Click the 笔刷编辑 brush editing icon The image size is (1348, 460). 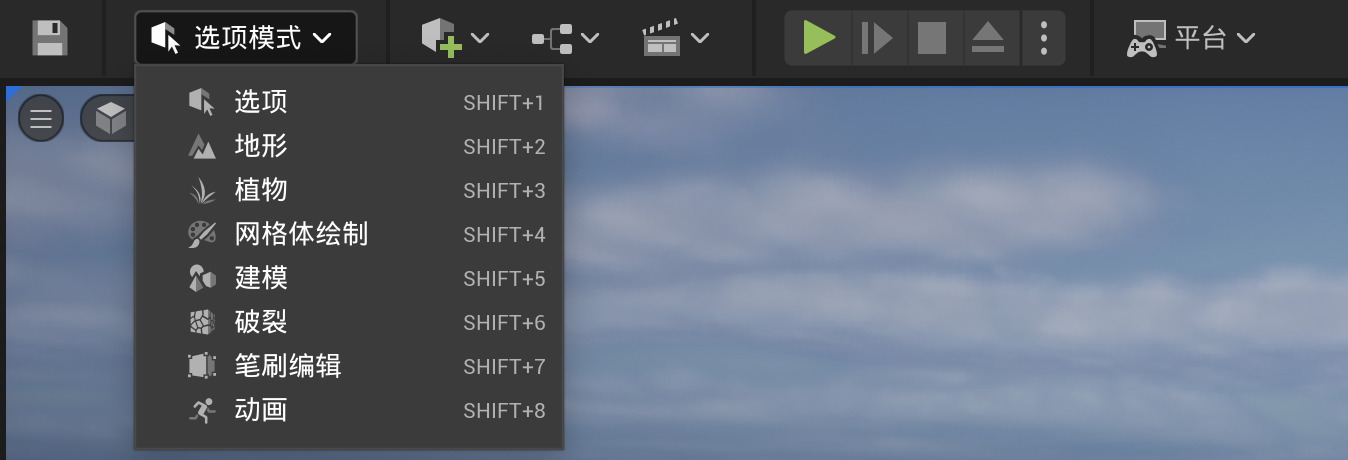click(202, 366)
